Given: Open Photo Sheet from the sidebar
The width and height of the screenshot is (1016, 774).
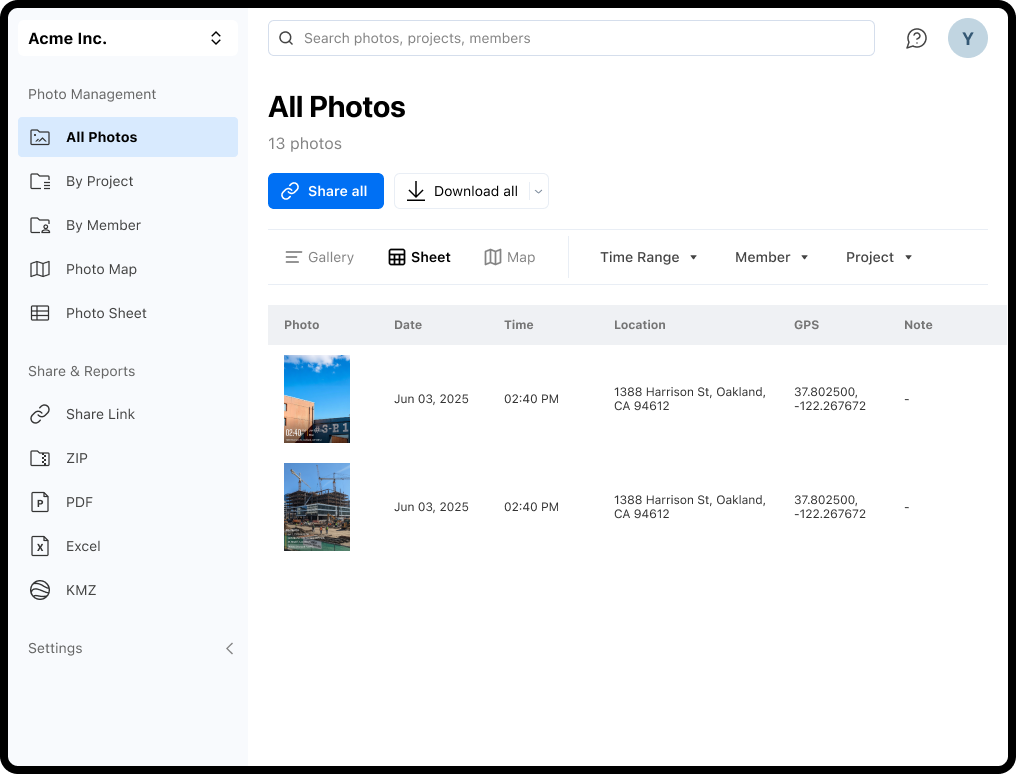Looking at the screenshot, I should [x=128, y=313].
